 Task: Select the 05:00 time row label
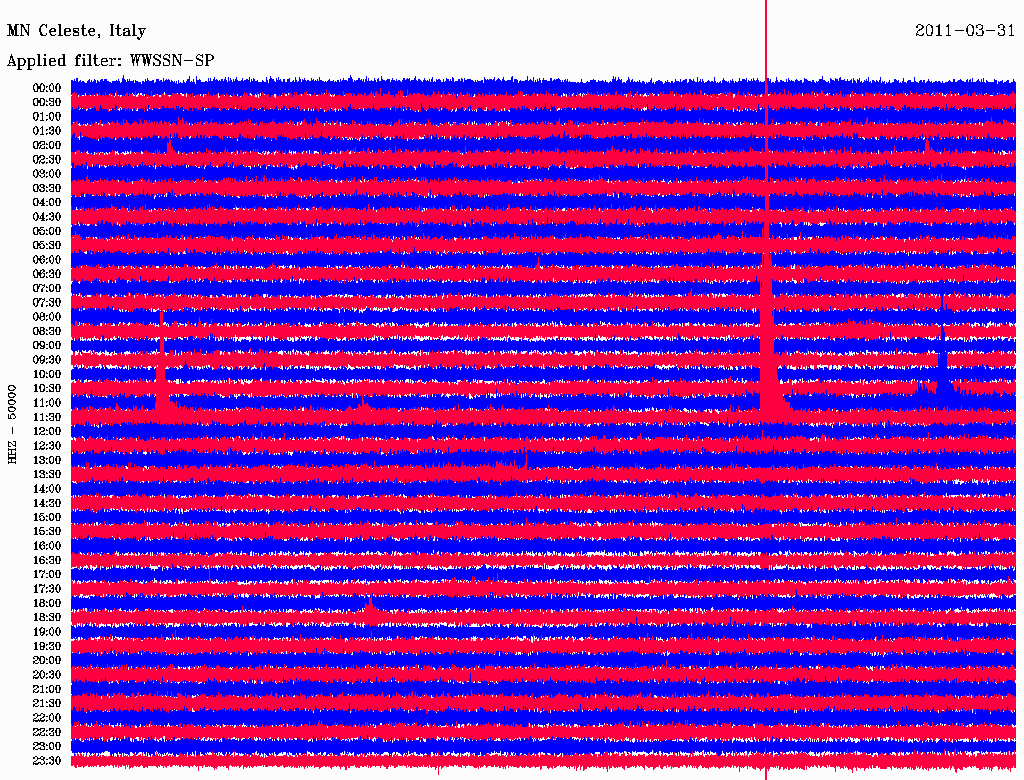pos(47,231)
